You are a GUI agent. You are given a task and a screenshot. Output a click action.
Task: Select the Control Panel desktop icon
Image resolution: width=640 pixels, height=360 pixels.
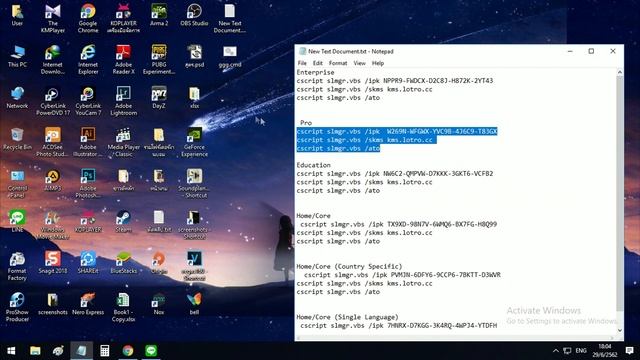click(x=17, y=184)
